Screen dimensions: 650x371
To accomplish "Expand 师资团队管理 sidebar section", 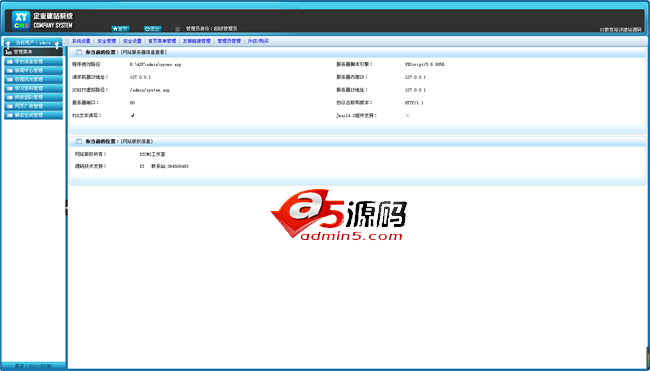I will [x=33, y=97].
